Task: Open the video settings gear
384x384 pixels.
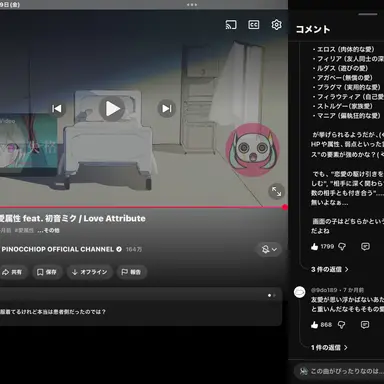Action: click(x=276, y=25)
